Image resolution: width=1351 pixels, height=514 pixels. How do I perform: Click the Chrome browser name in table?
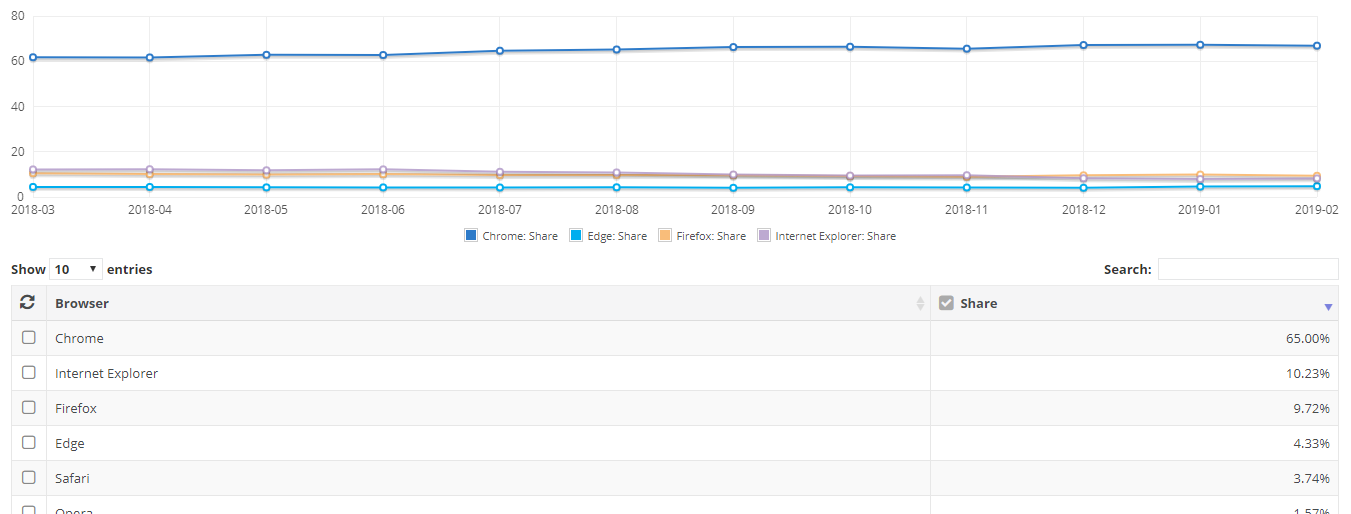pyautogui.click(x=79, y=338)
